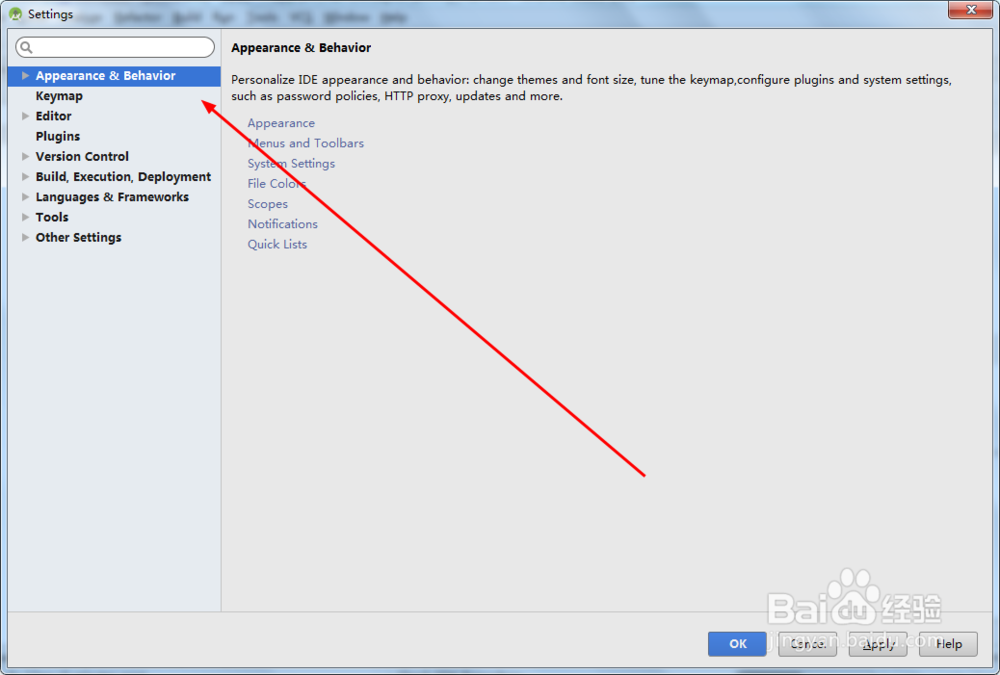
Task: Select the Keymap settings item
Action: (x=59, y=96)
